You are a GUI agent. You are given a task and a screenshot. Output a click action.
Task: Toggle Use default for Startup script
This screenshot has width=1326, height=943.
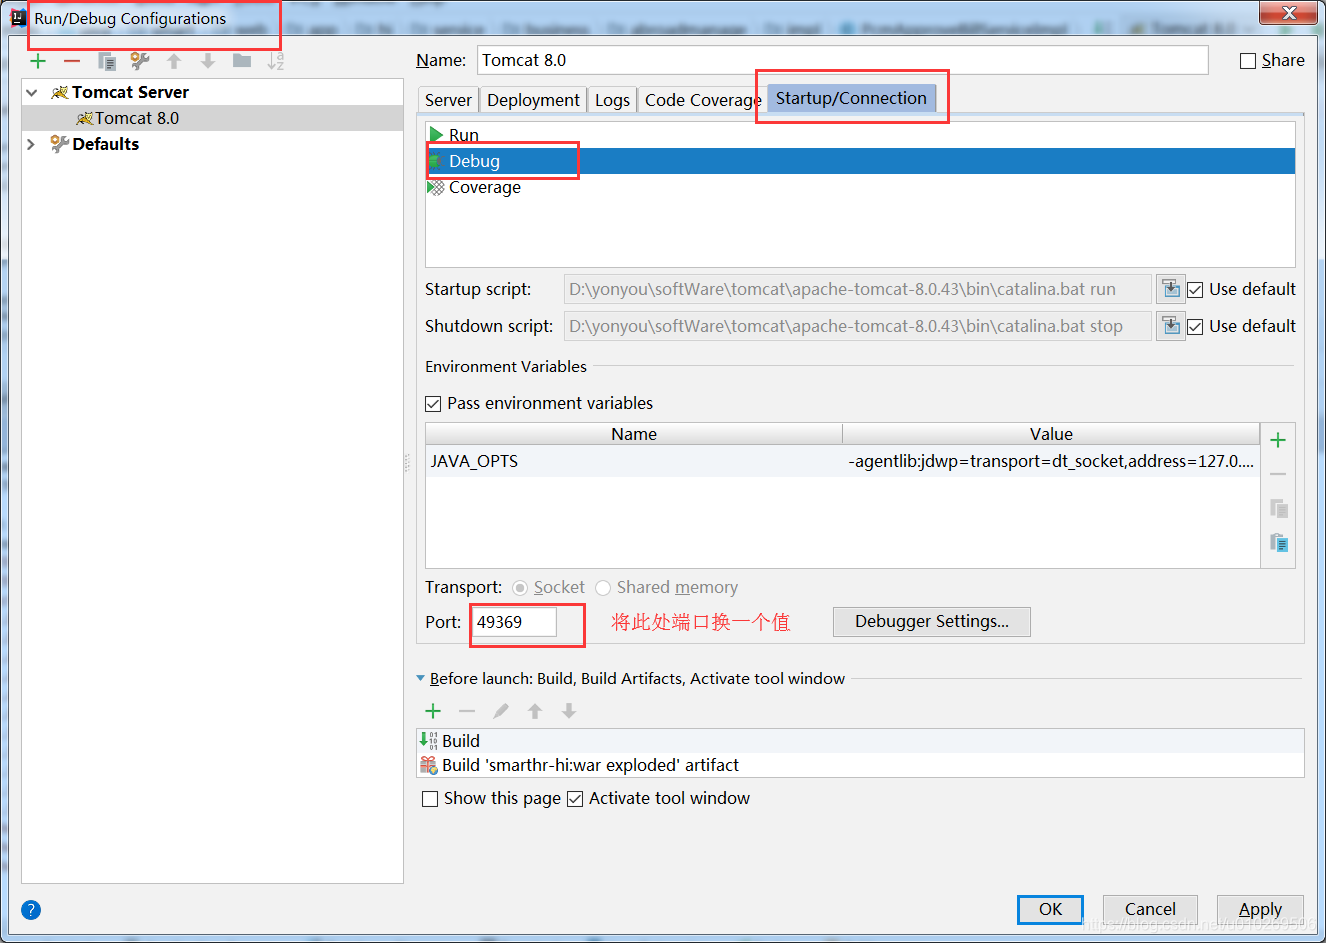coord(1195,290)
